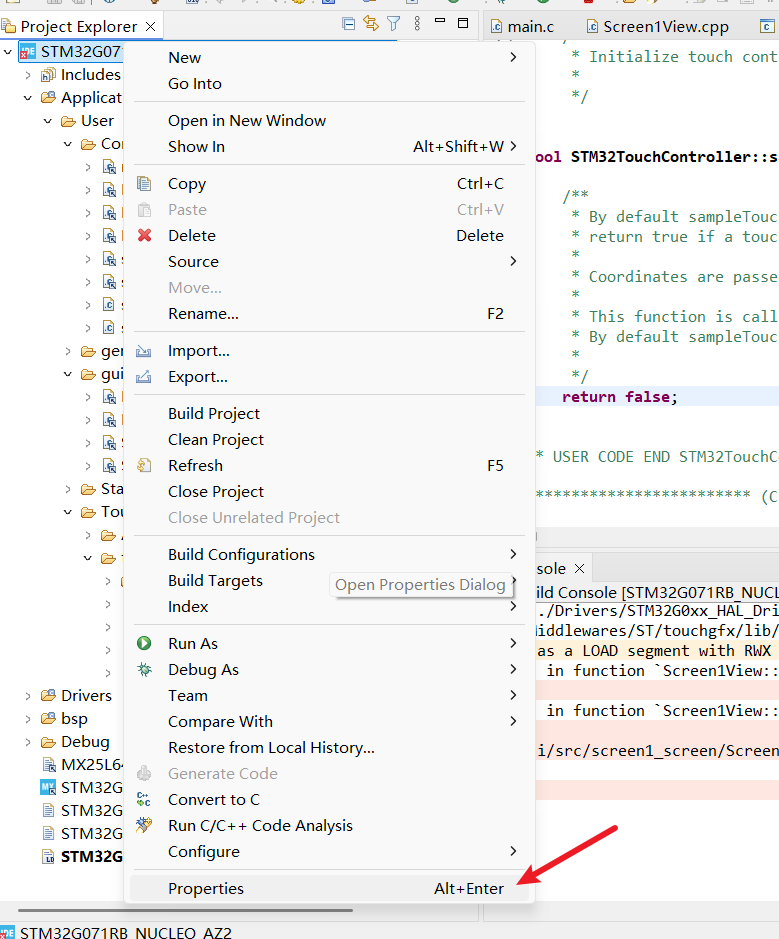
Task: Close the Project Explorer tab
Action: tap(151, 26)
